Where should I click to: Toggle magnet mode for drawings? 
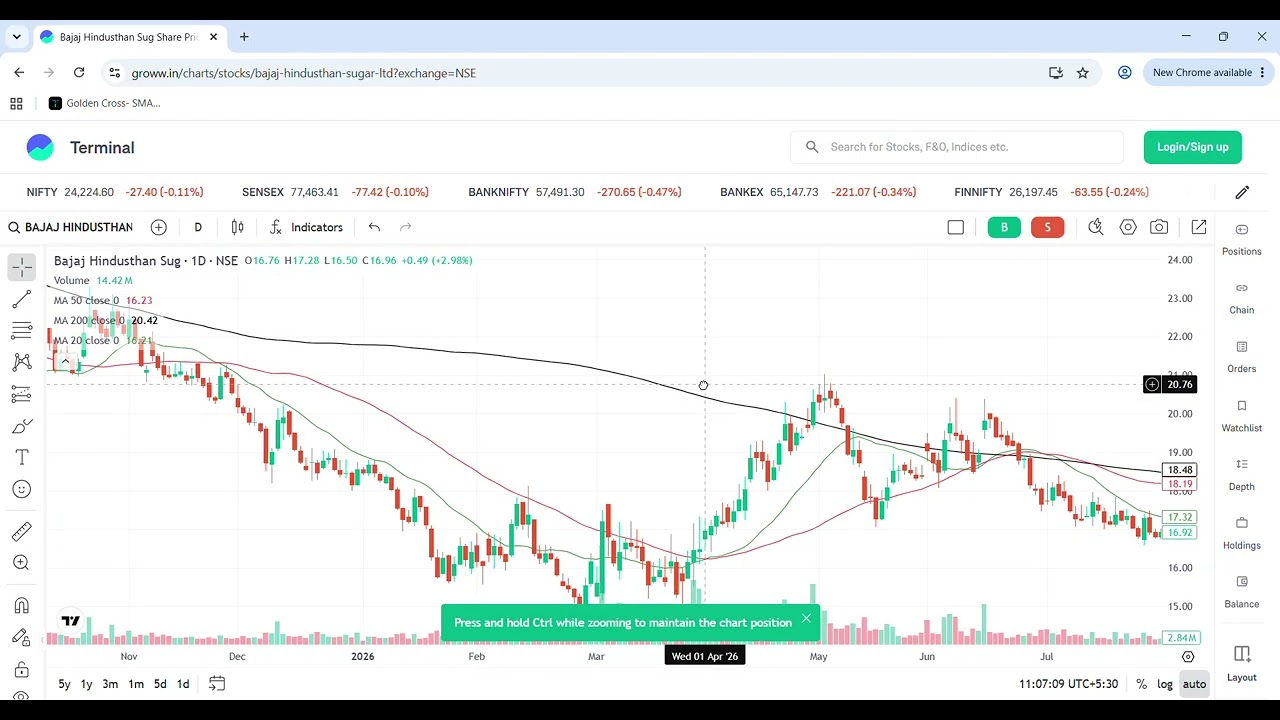tap(21, 605)
